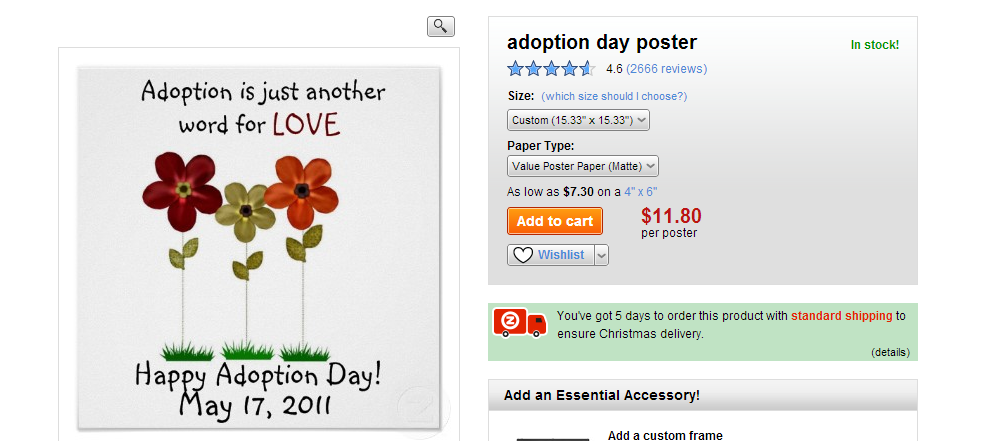Open the shipping details link
This screenshot has height=441, width=981.
[890, 352]
